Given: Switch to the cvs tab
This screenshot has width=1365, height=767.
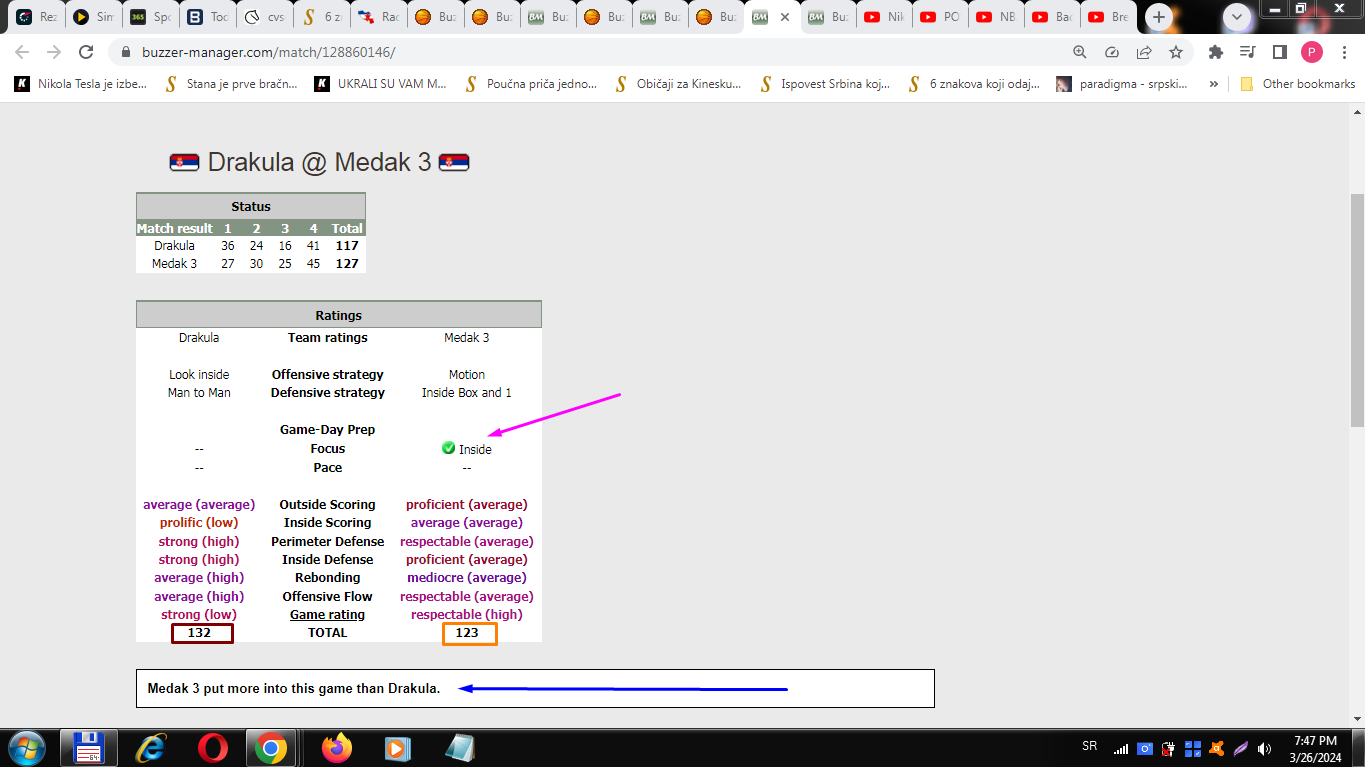Looking at the screenshot, I should coord(264,17).
